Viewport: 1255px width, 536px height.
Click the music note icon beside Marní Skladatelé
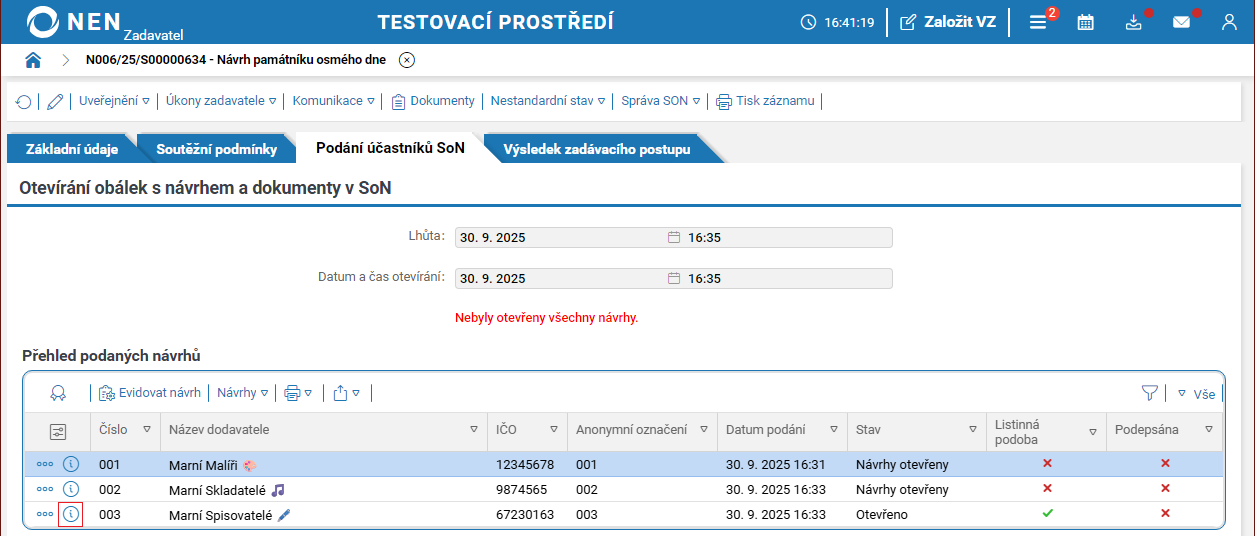(278, 490)
